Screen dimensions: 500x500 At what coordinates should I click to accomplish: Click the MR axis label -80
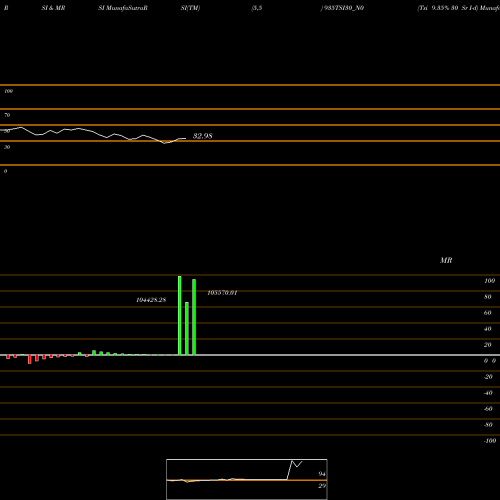coord(488,425)
